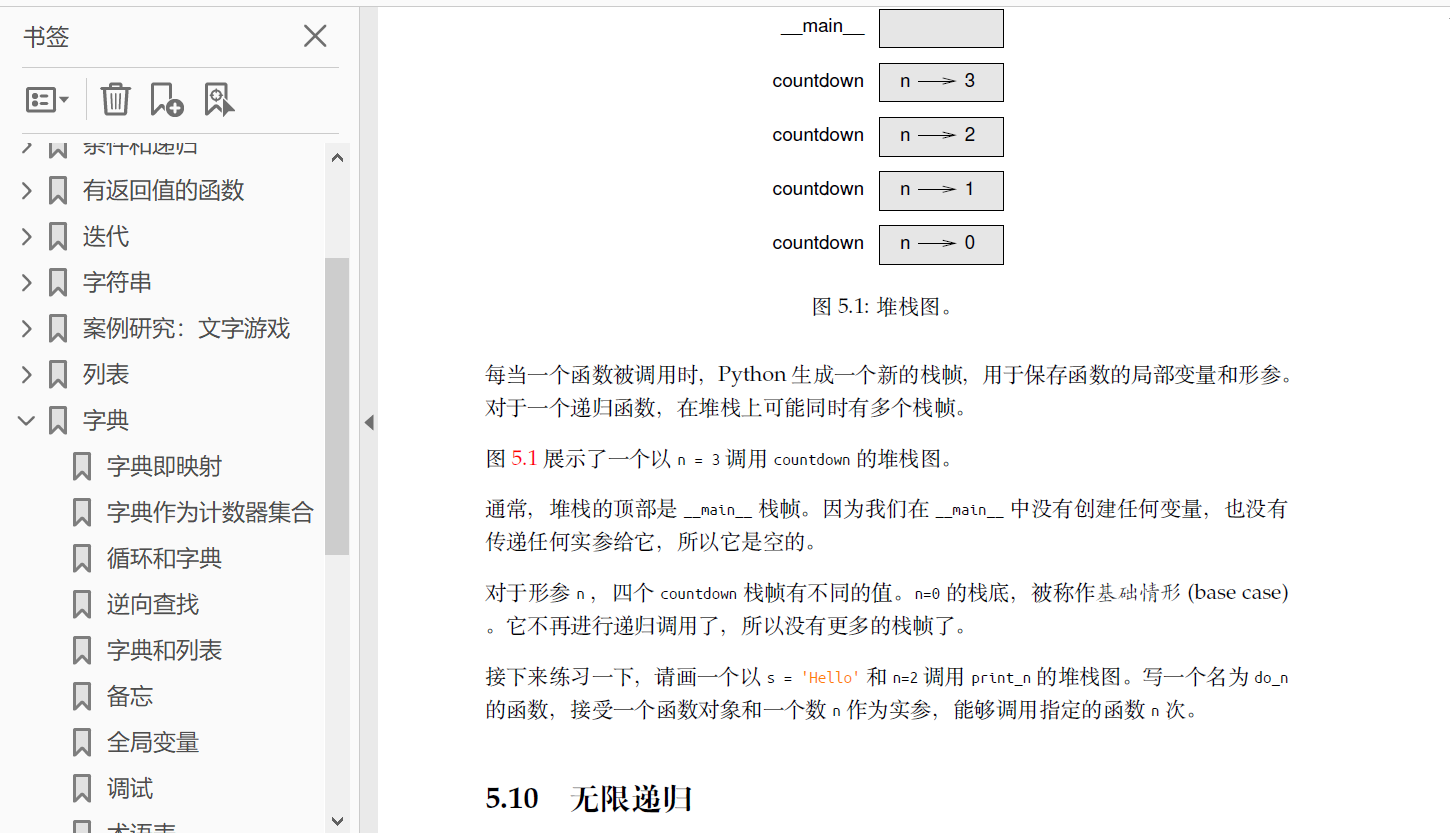Go to bookmark 全局变量
Image resolution: width=1450 pixels, height=833 pixels.
[153, 742]
